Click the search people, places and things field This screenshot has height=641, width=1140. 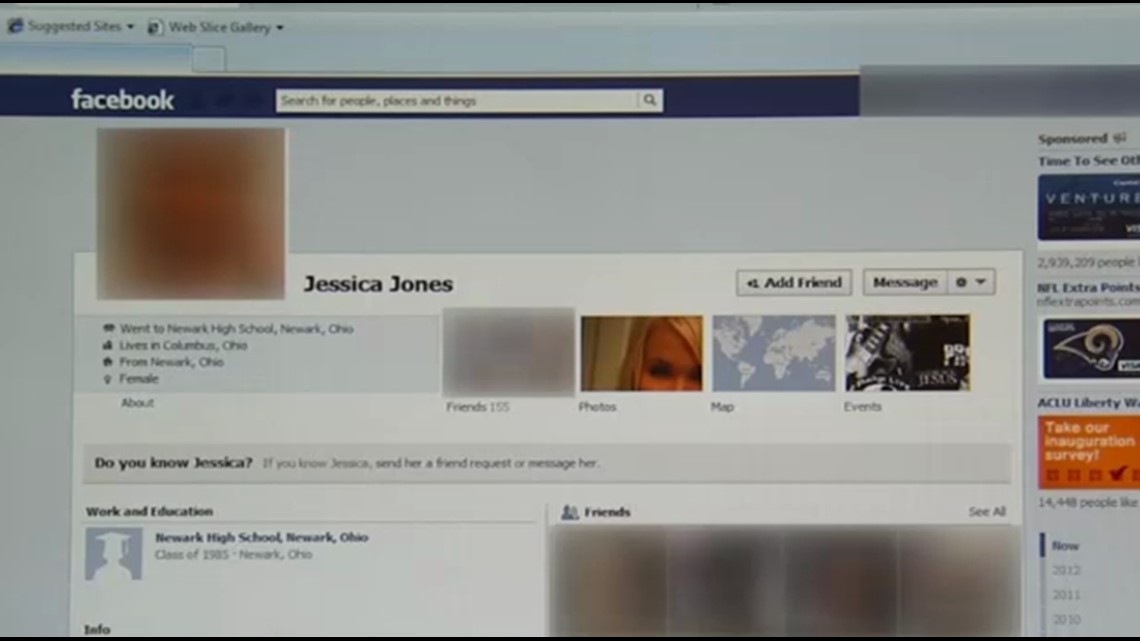pos(450,100)
